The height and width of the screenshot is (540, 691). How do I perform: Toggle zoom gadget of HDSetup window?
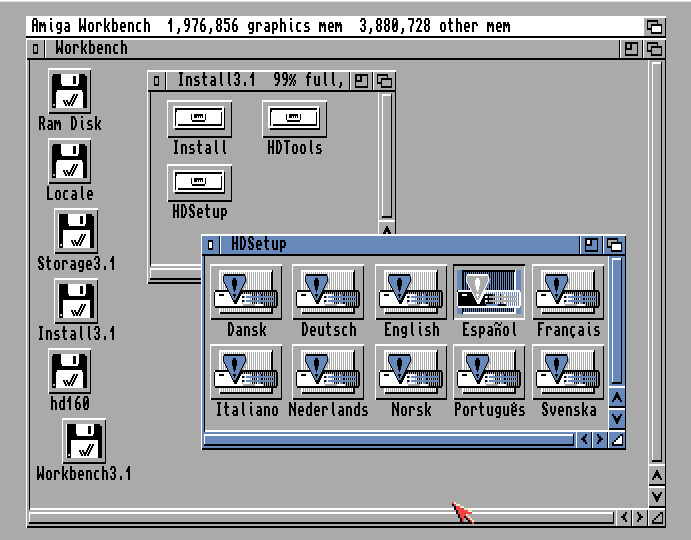[592, 244]
